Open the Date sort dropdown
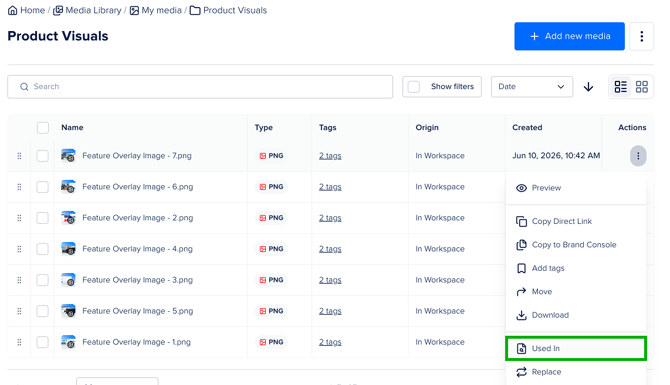This screenshot has width=670, height=385. pyautogui.click(x=532, y=87)
